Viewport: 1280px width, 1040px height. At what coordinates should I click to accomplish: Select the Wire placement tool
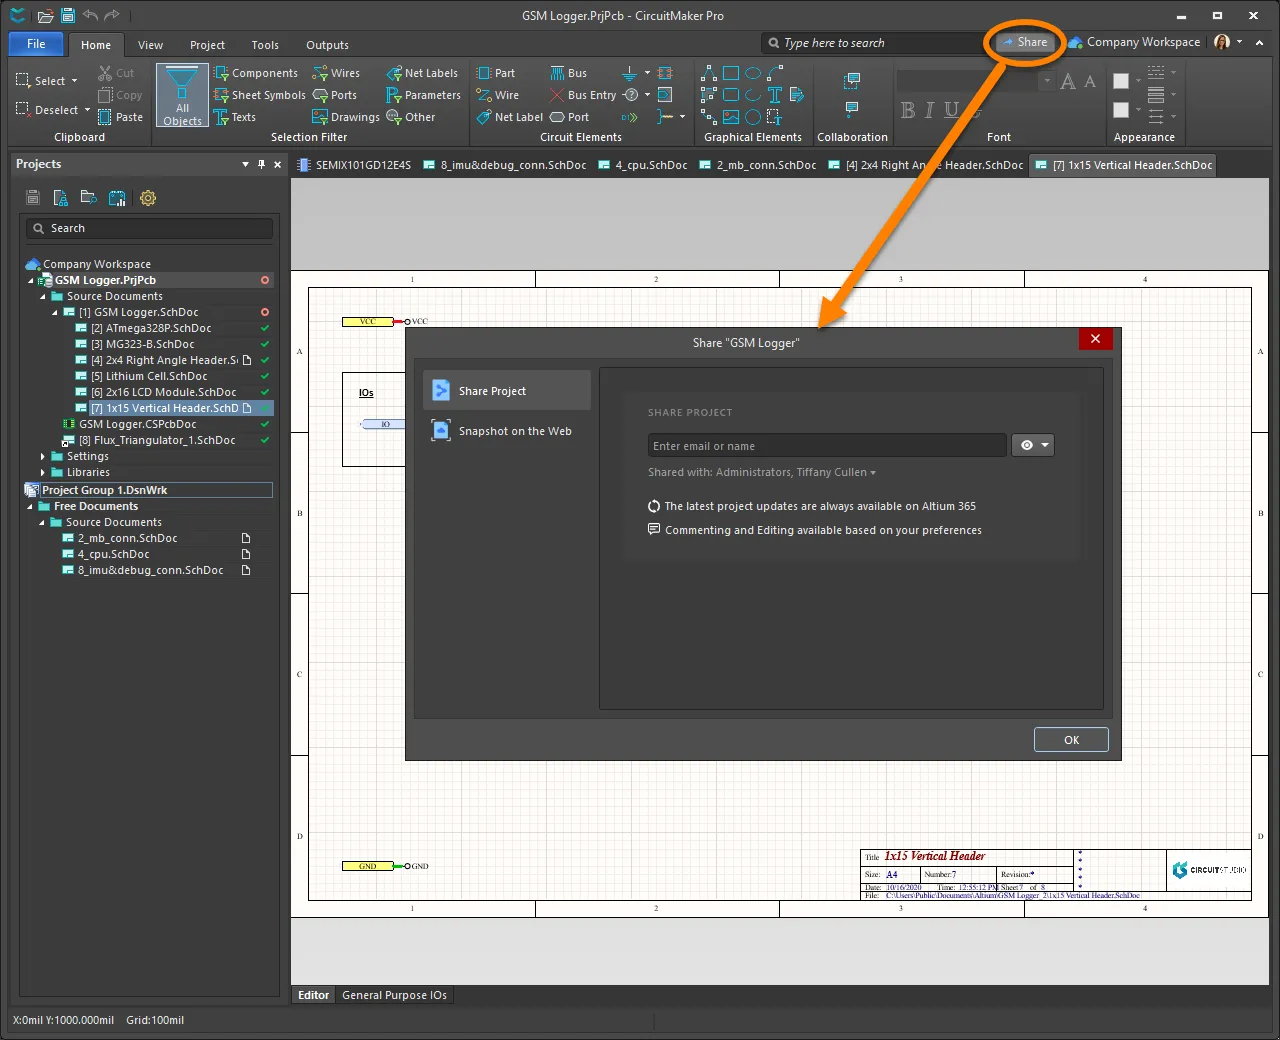point(498,95)
